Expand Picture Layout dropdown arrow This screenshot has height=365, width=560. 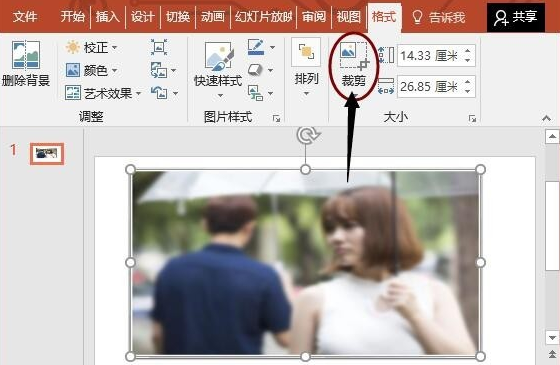270,94
